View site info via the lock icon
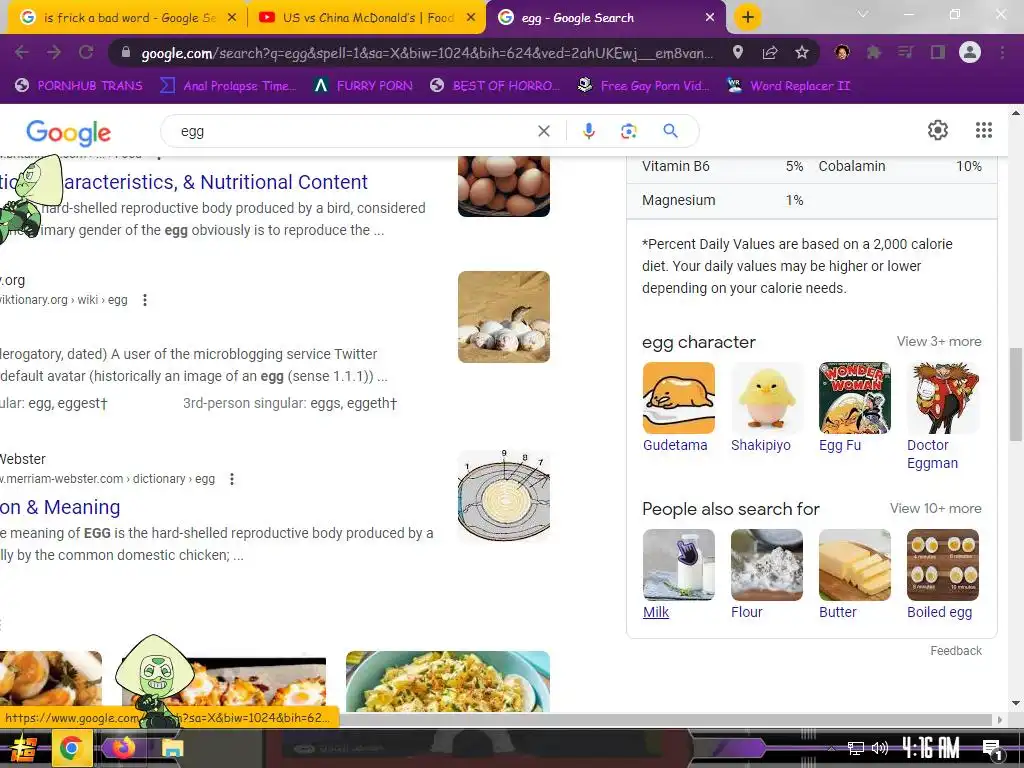Screen dimensions: 1024x768 126,52
